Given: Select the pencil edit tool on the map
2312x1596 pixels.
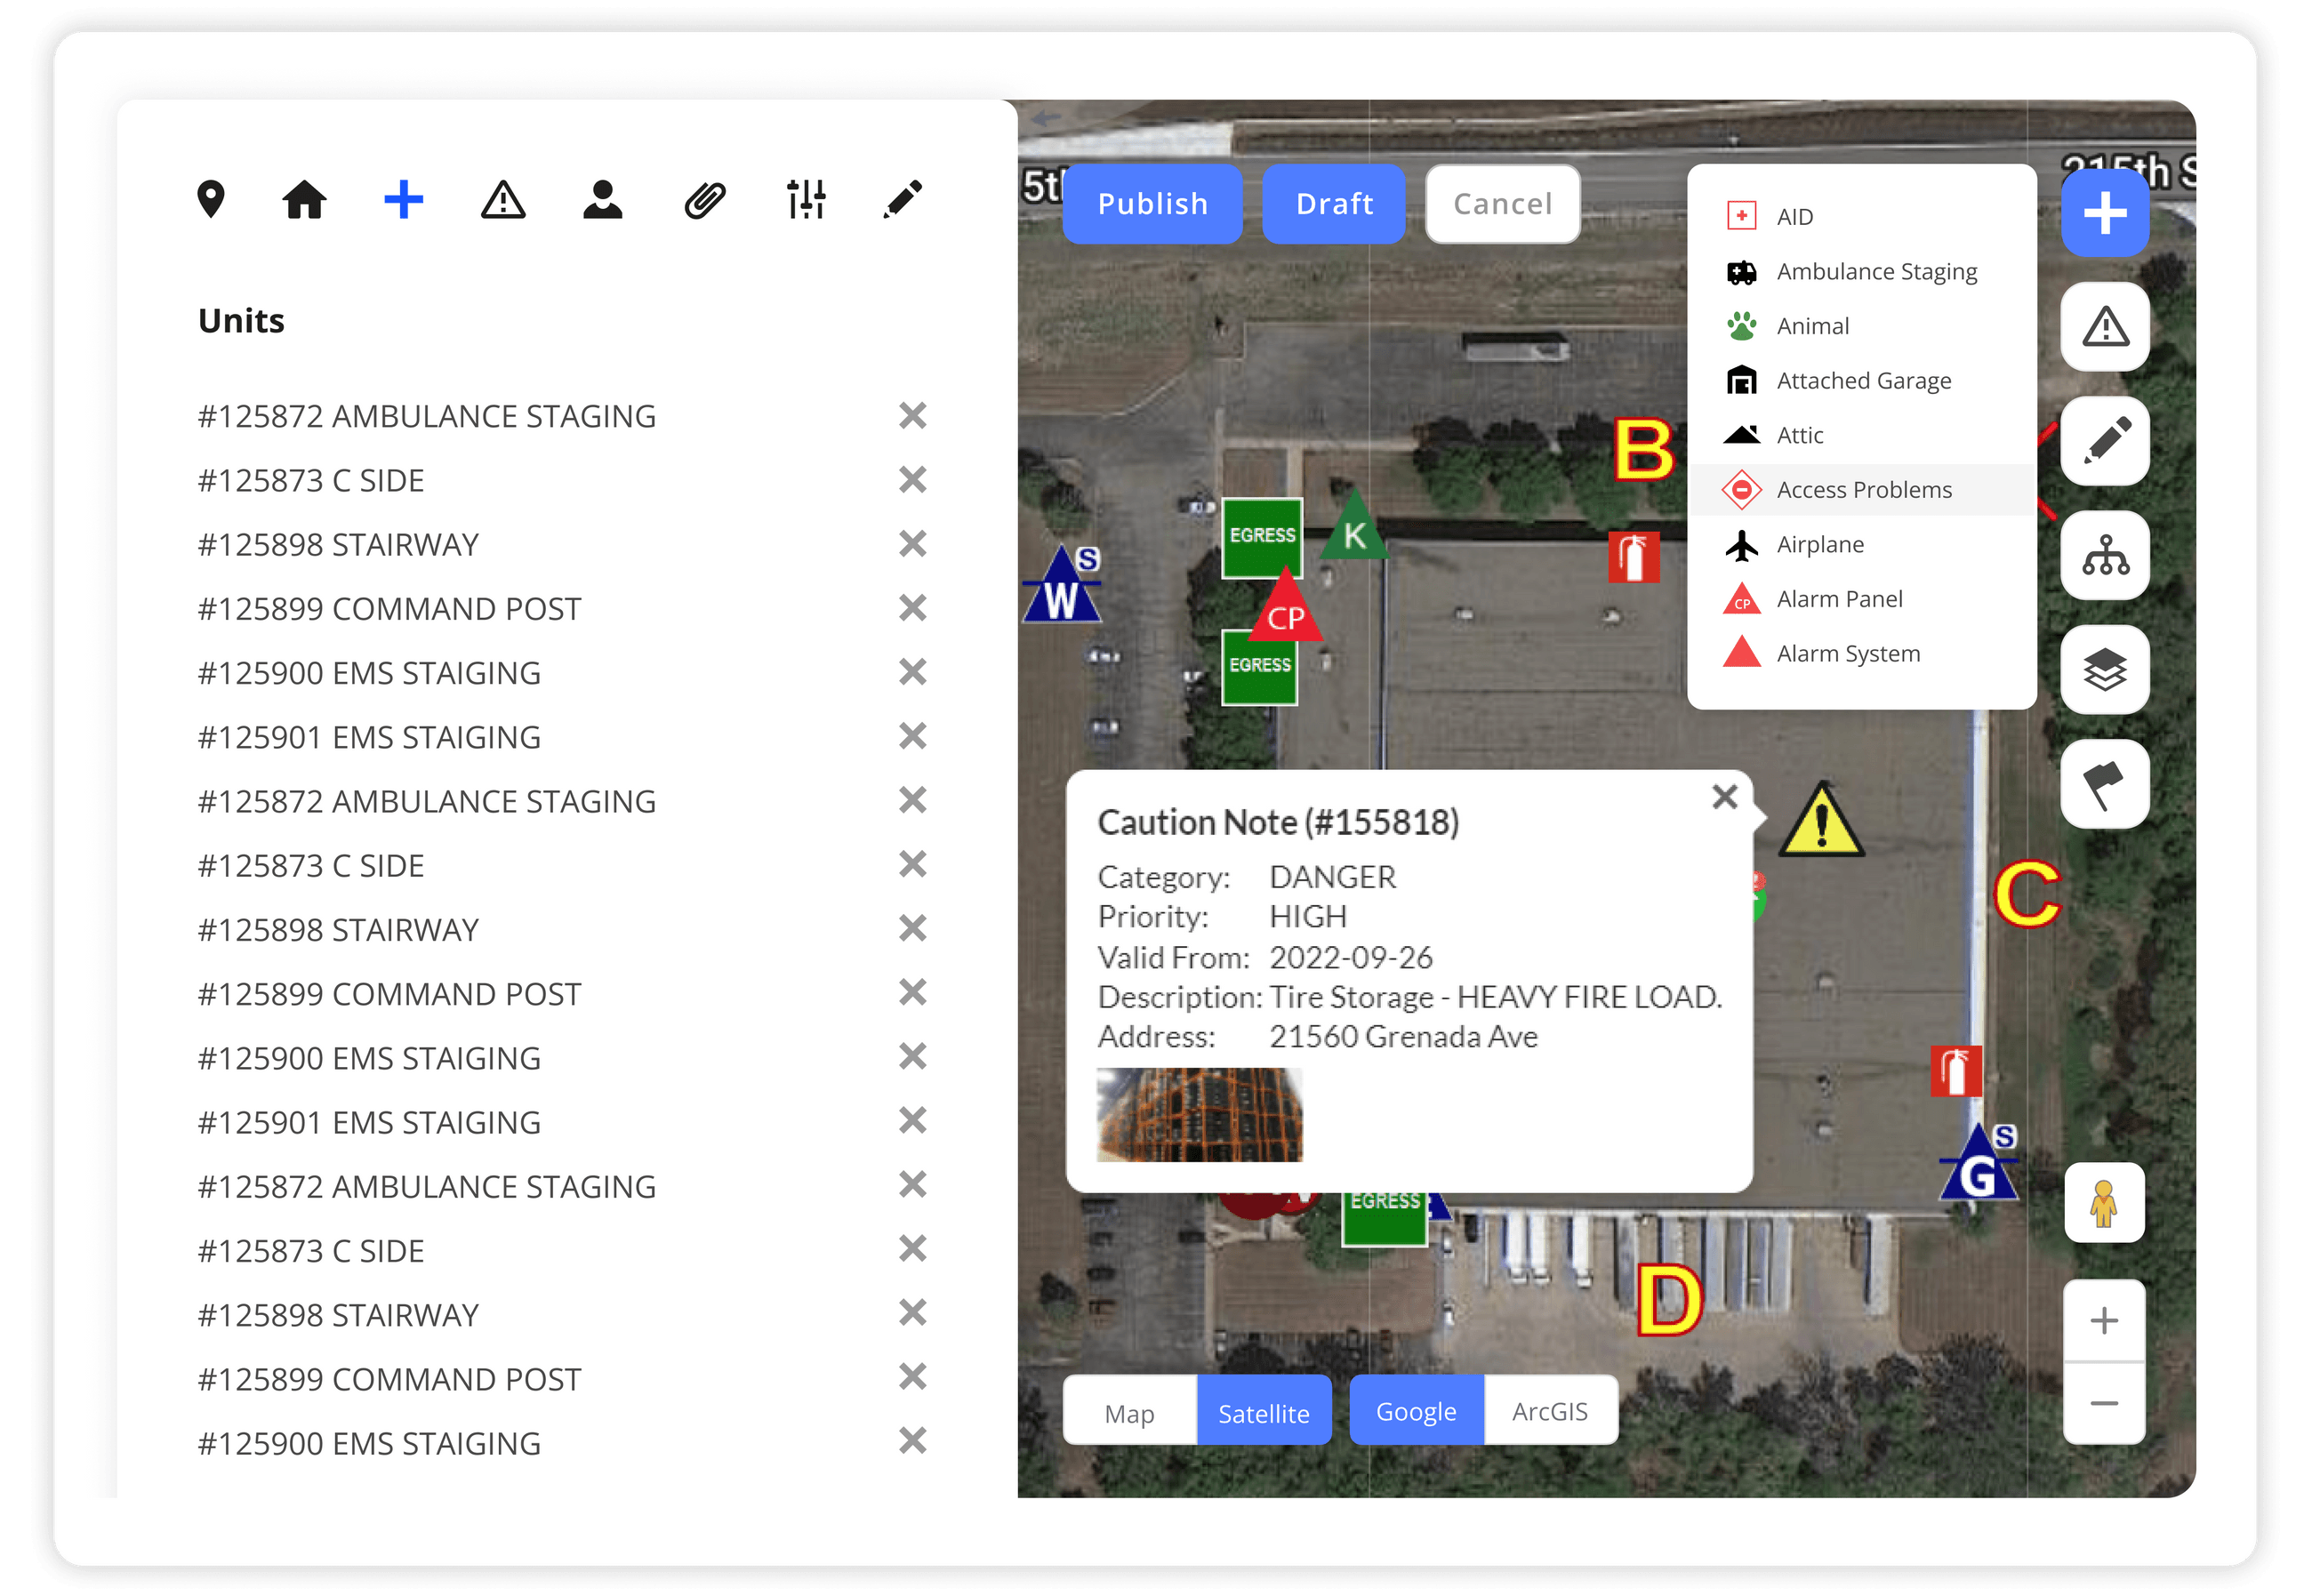Looking at the screenshot, I should [2105, 440].
